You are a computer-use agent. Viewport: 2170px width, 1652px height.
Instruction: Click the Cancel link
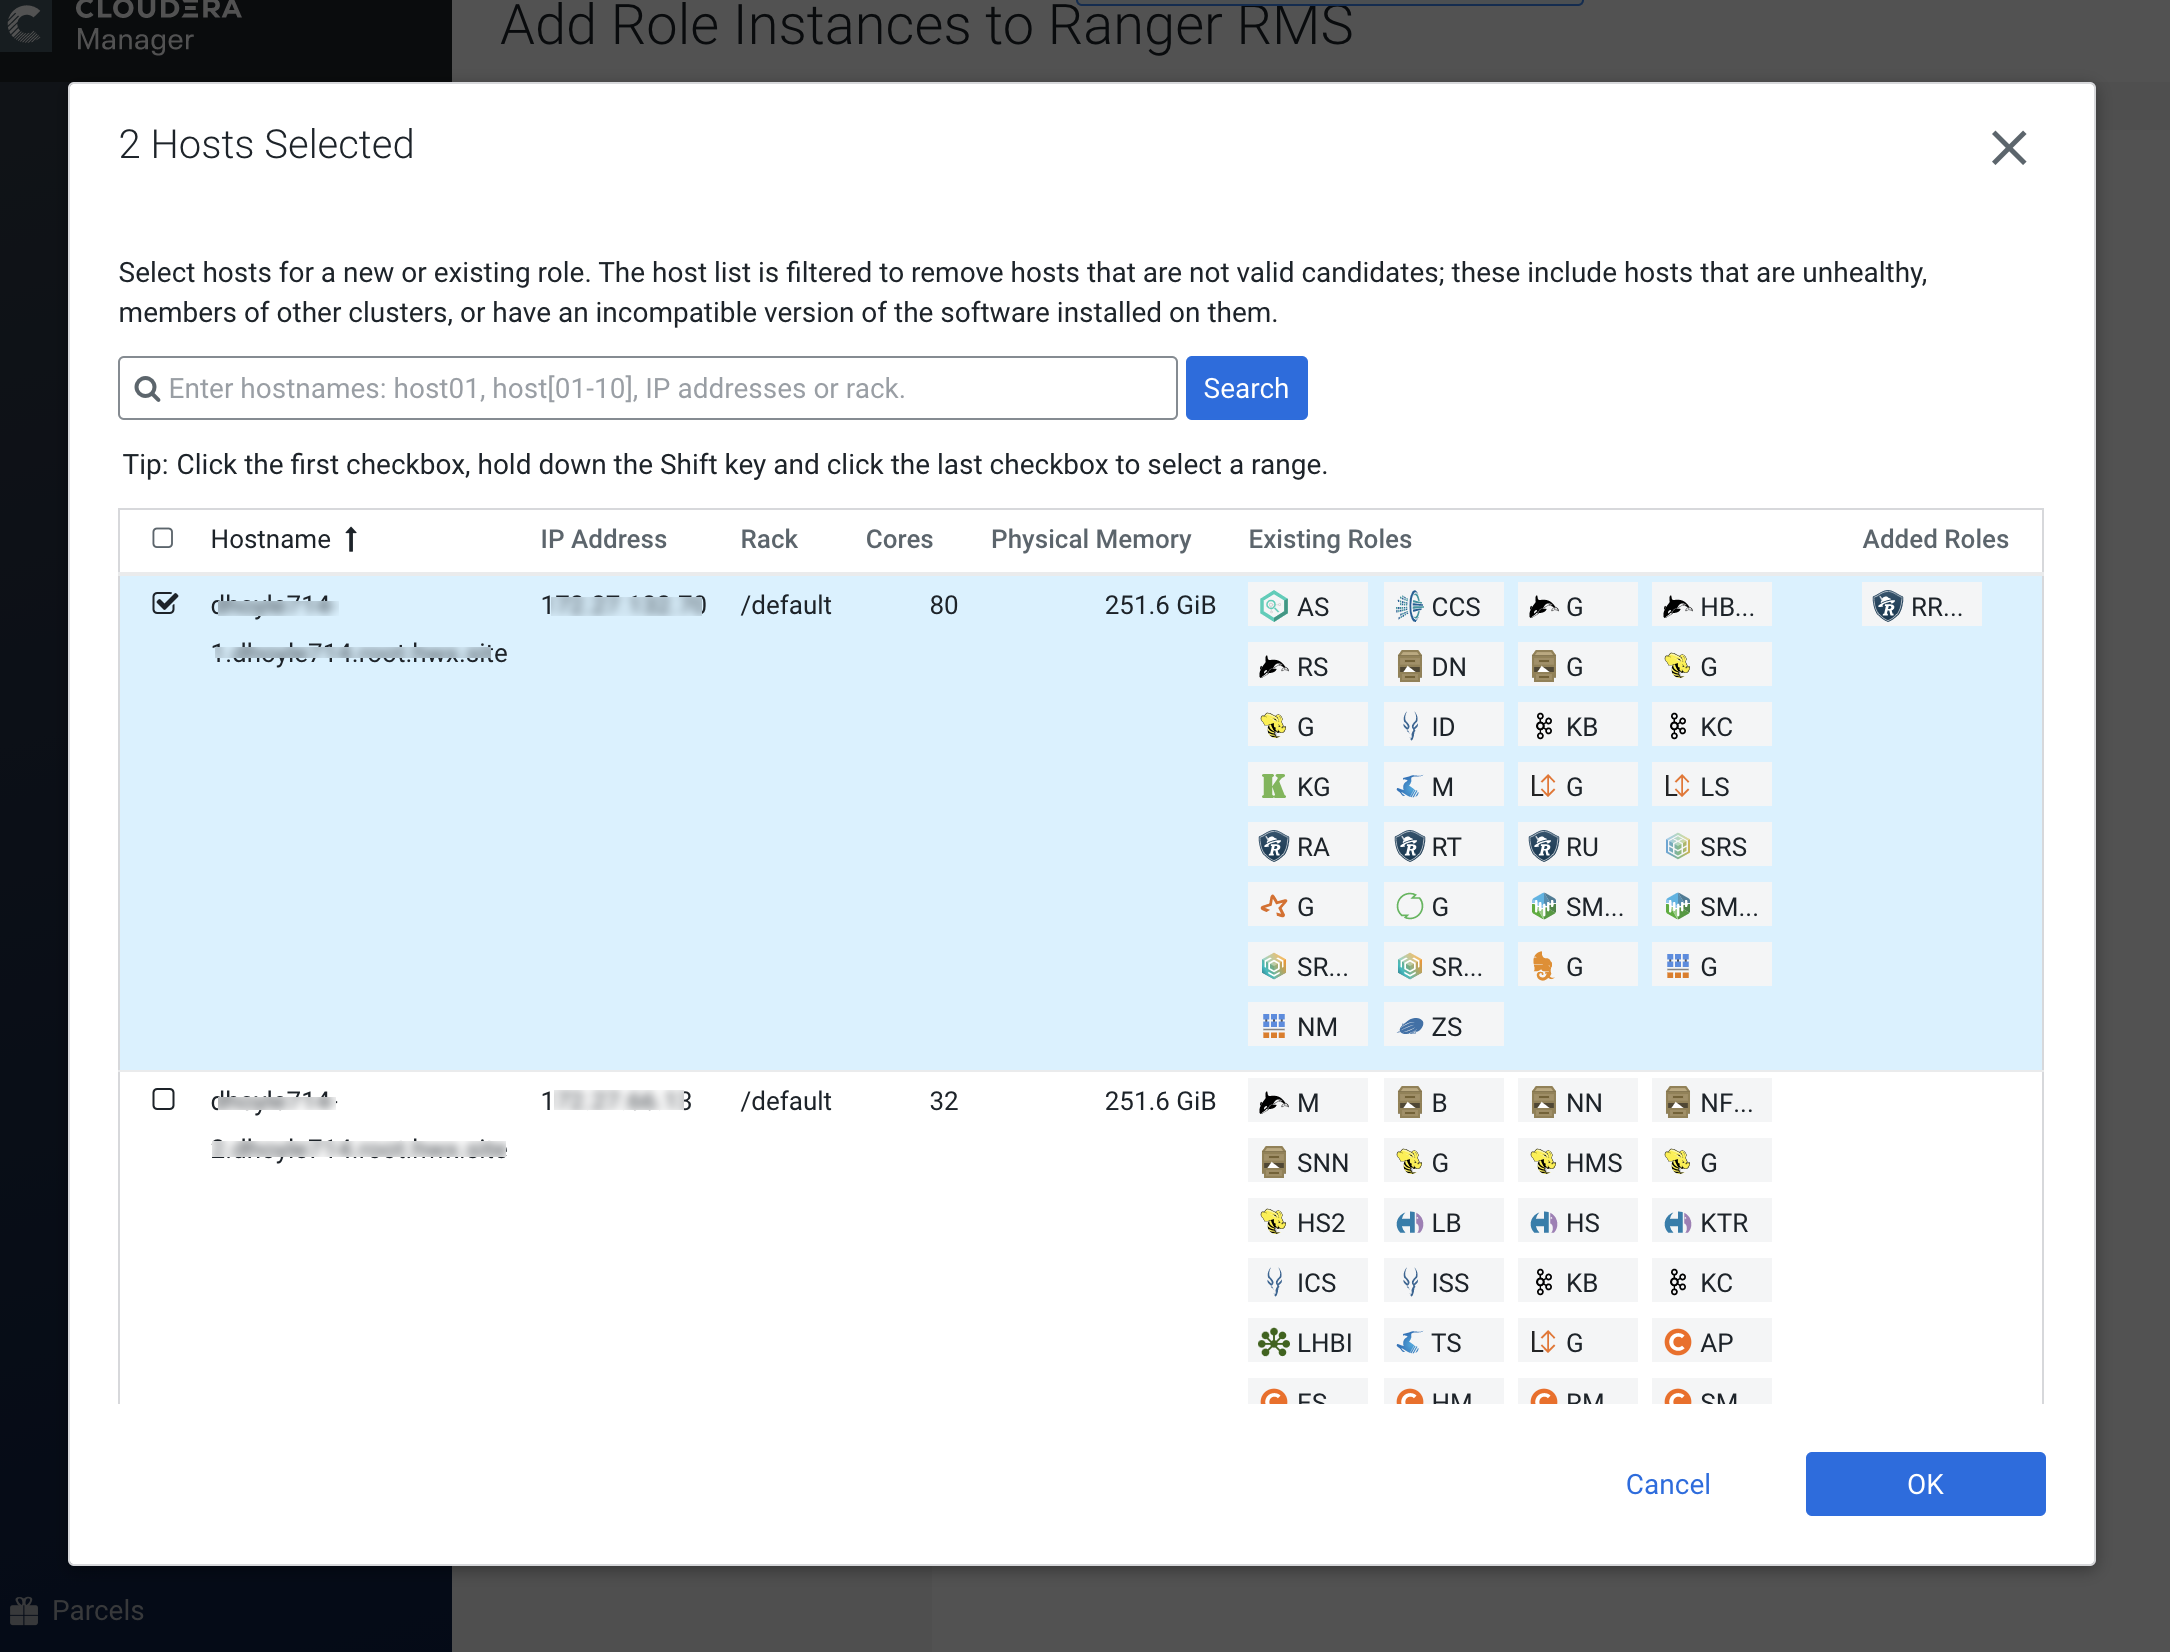click(1667, 1484)
